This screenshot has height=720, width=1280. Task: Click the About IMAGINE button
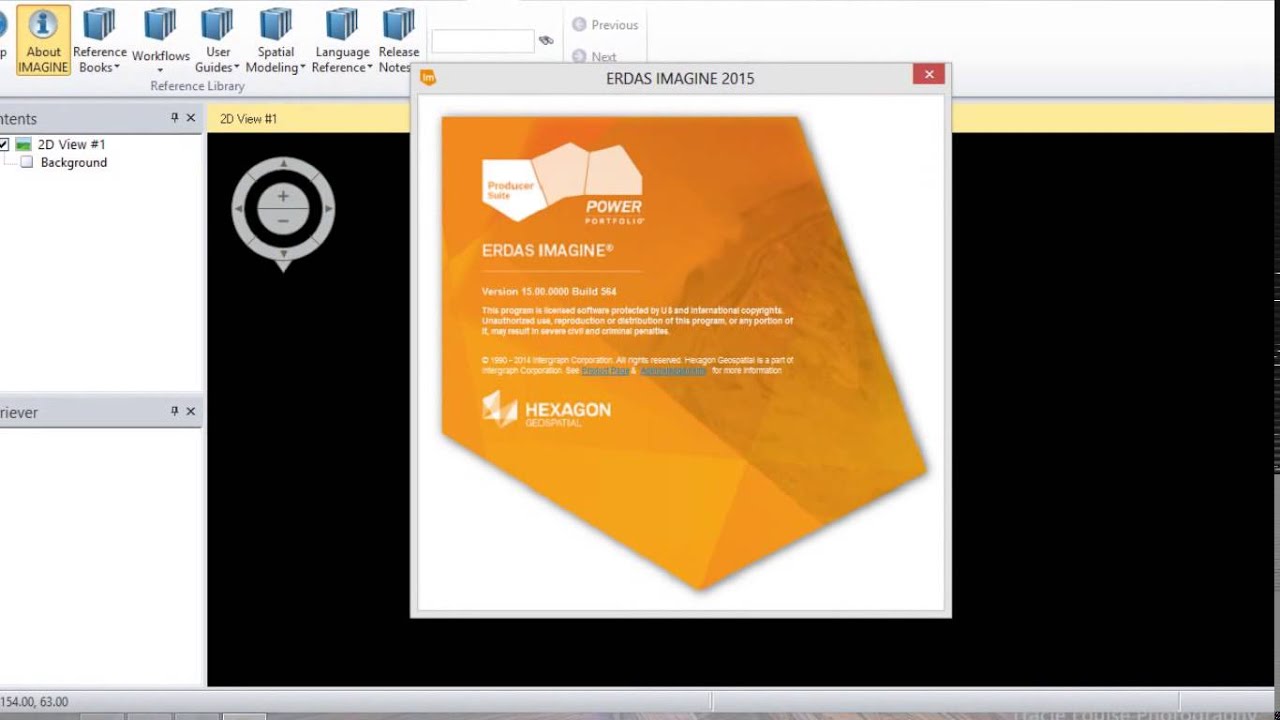click(x=44, y=40)
